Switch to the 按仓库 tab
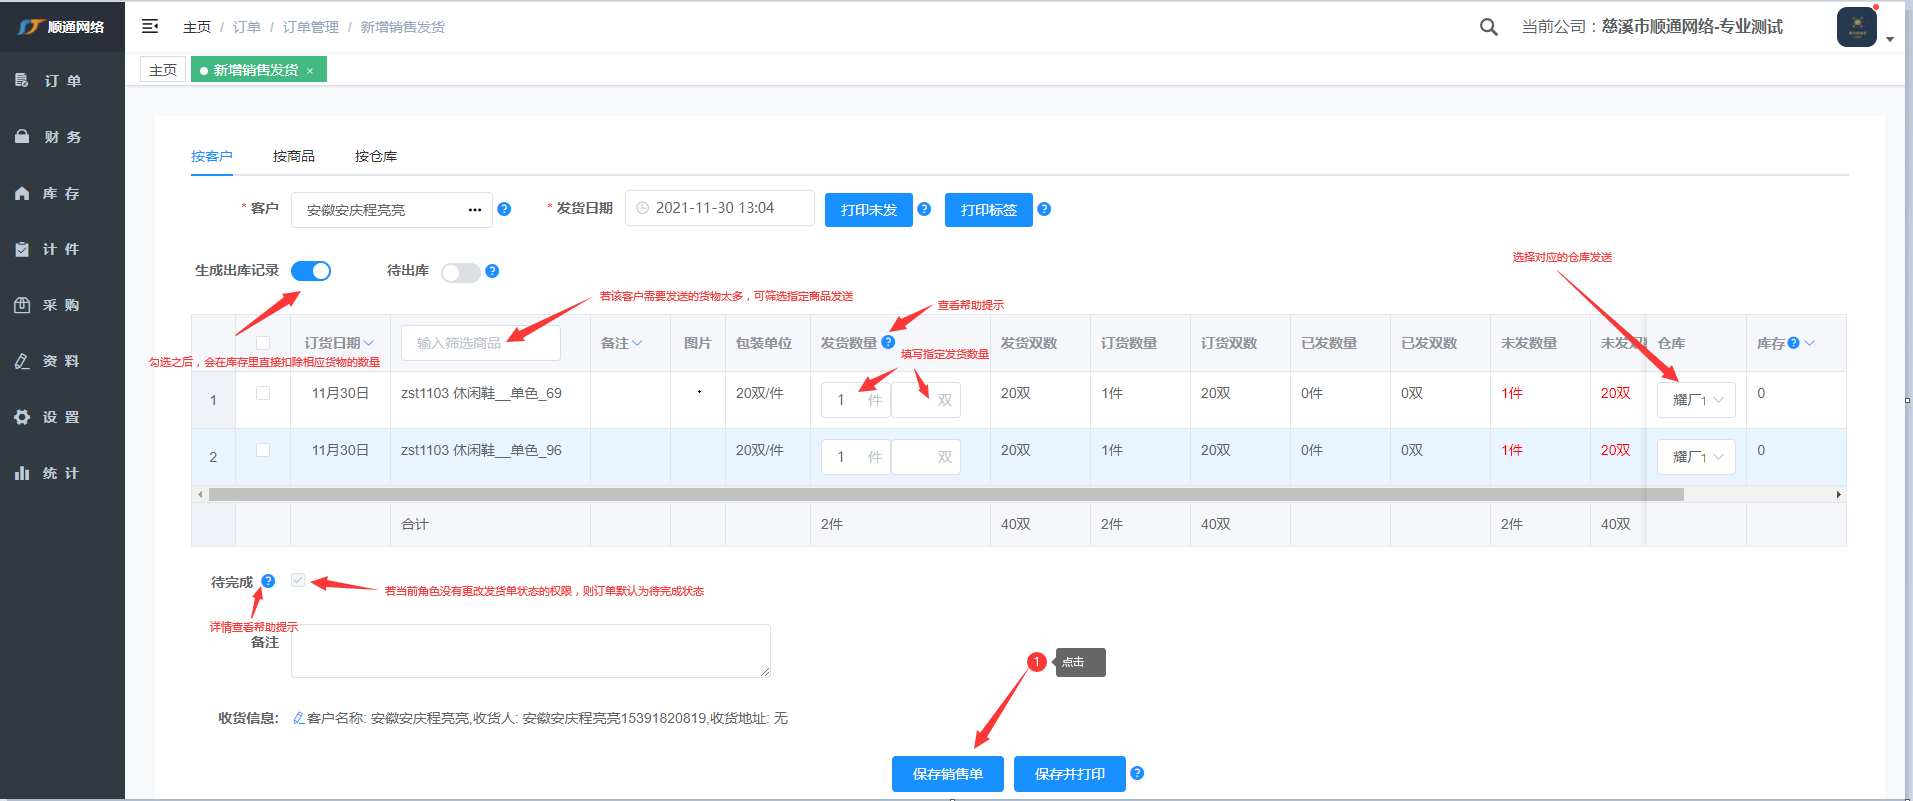The image size is (1913, 801). coord(376,156)
